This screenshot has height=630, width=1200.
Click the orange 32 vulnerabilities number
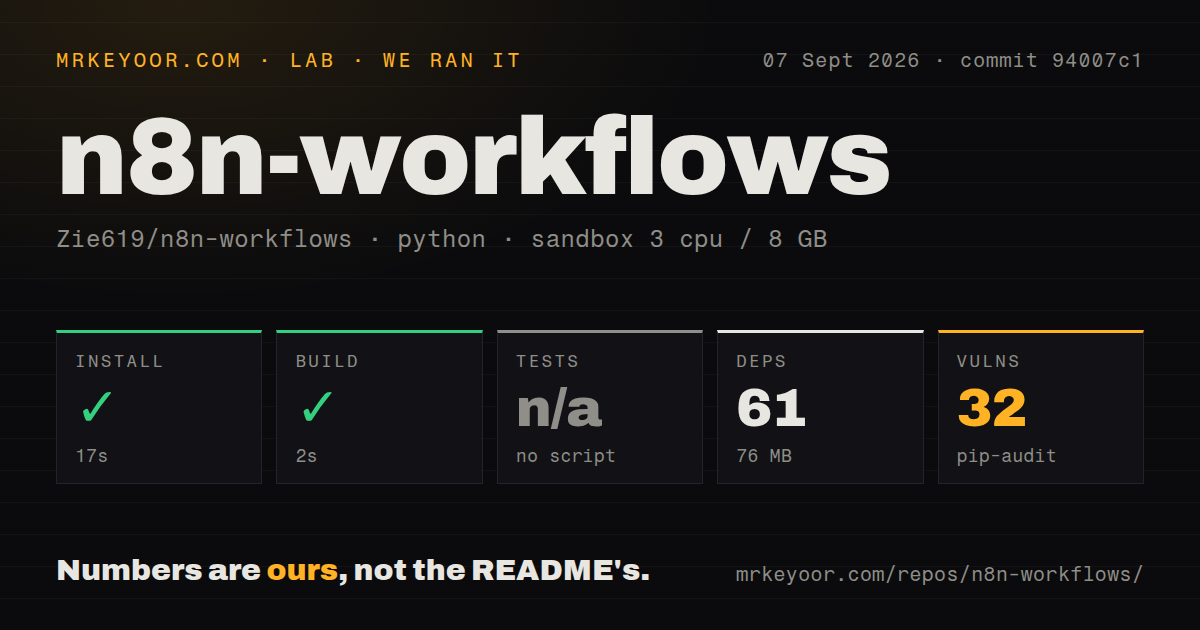click(x=992, y=408)
